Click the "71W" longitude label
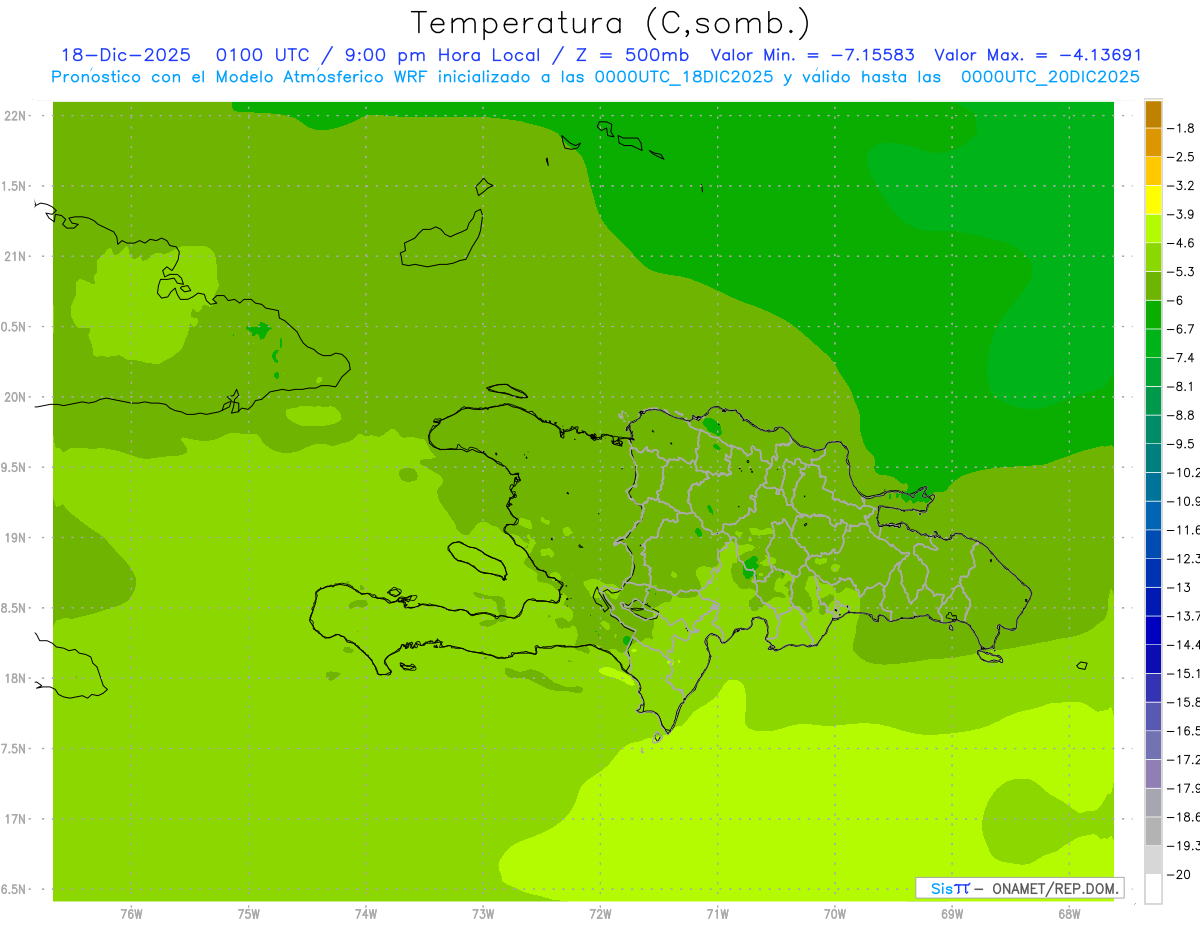Viewport: 1200px width, 927px height. [717, 915]
